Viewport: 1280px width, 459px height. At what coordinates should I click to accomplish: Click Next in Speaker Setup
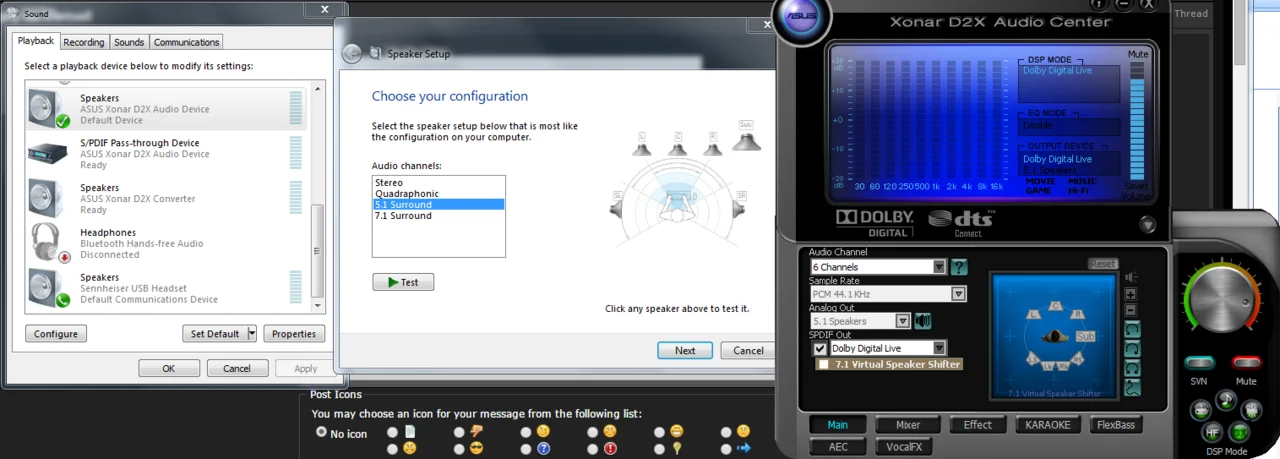(x=685, y=350)
